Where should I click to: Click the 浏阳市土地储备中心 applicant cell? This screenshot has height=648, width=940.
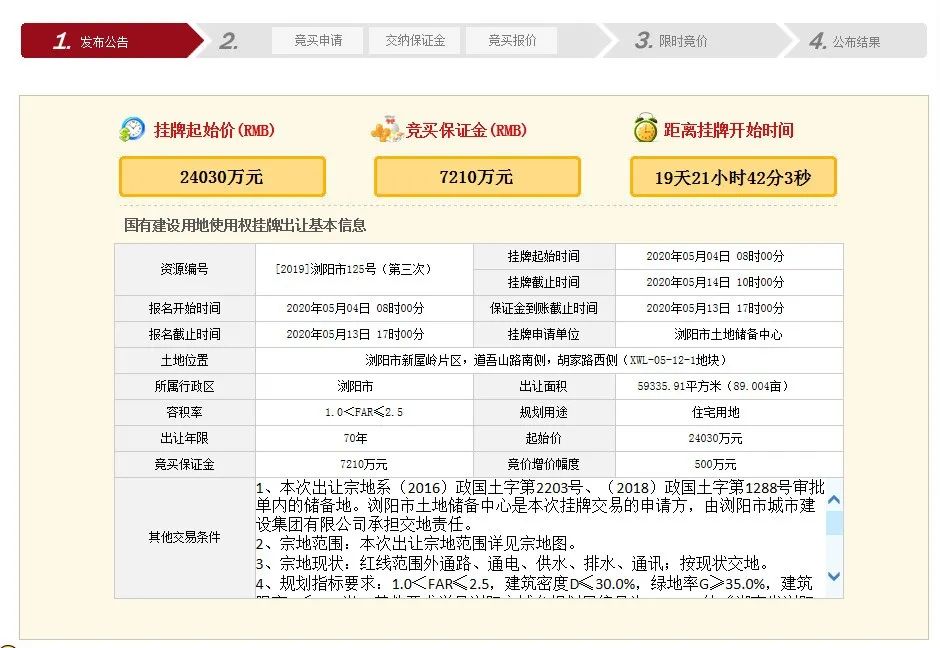728,334
